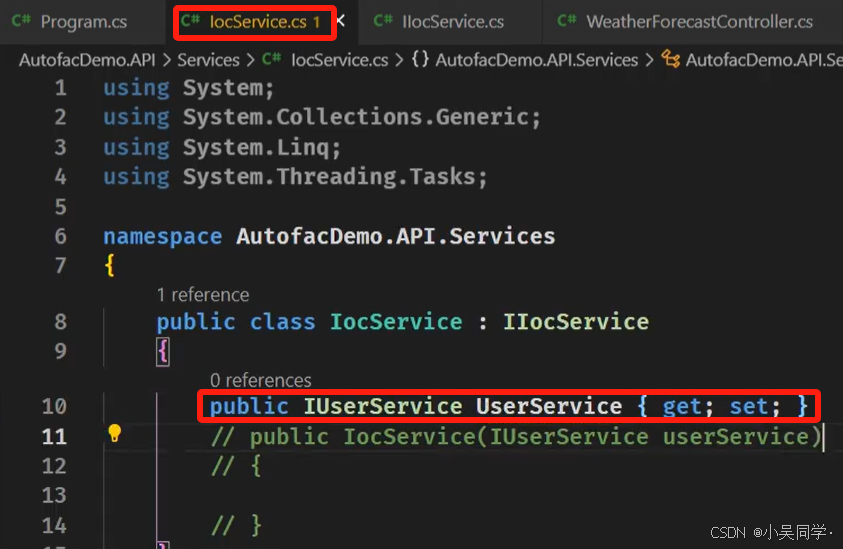Image resolution: width=843 pixels, height=549 pixels.
Task: Click the commented closing brace on line 14
Action: (236, 525)
